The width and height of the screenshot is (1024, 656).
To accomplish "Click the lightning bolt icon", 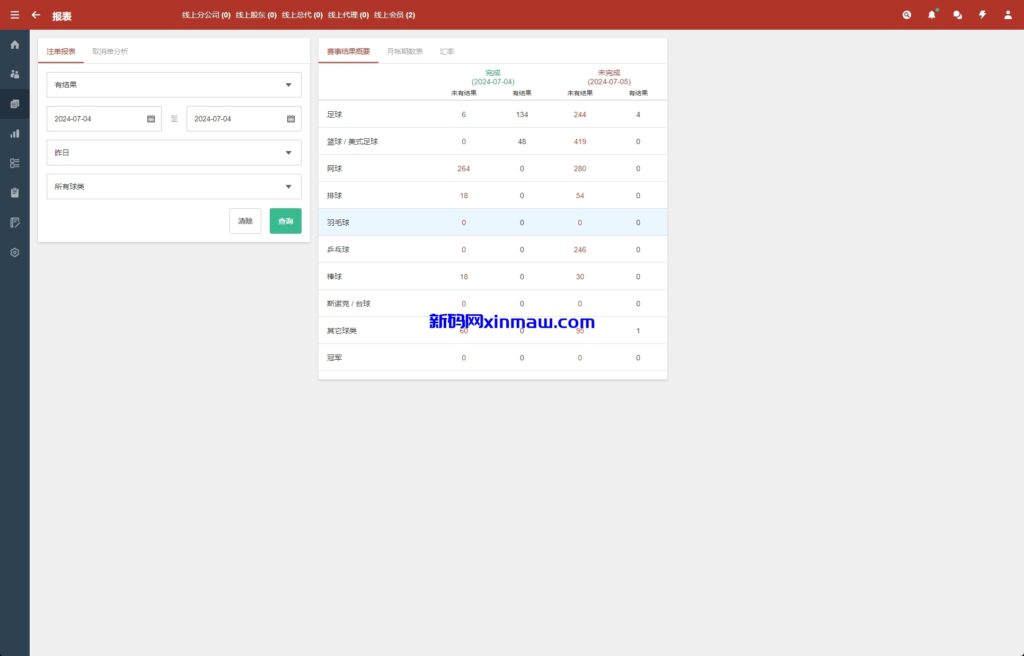I will click(x=982, y=15).
